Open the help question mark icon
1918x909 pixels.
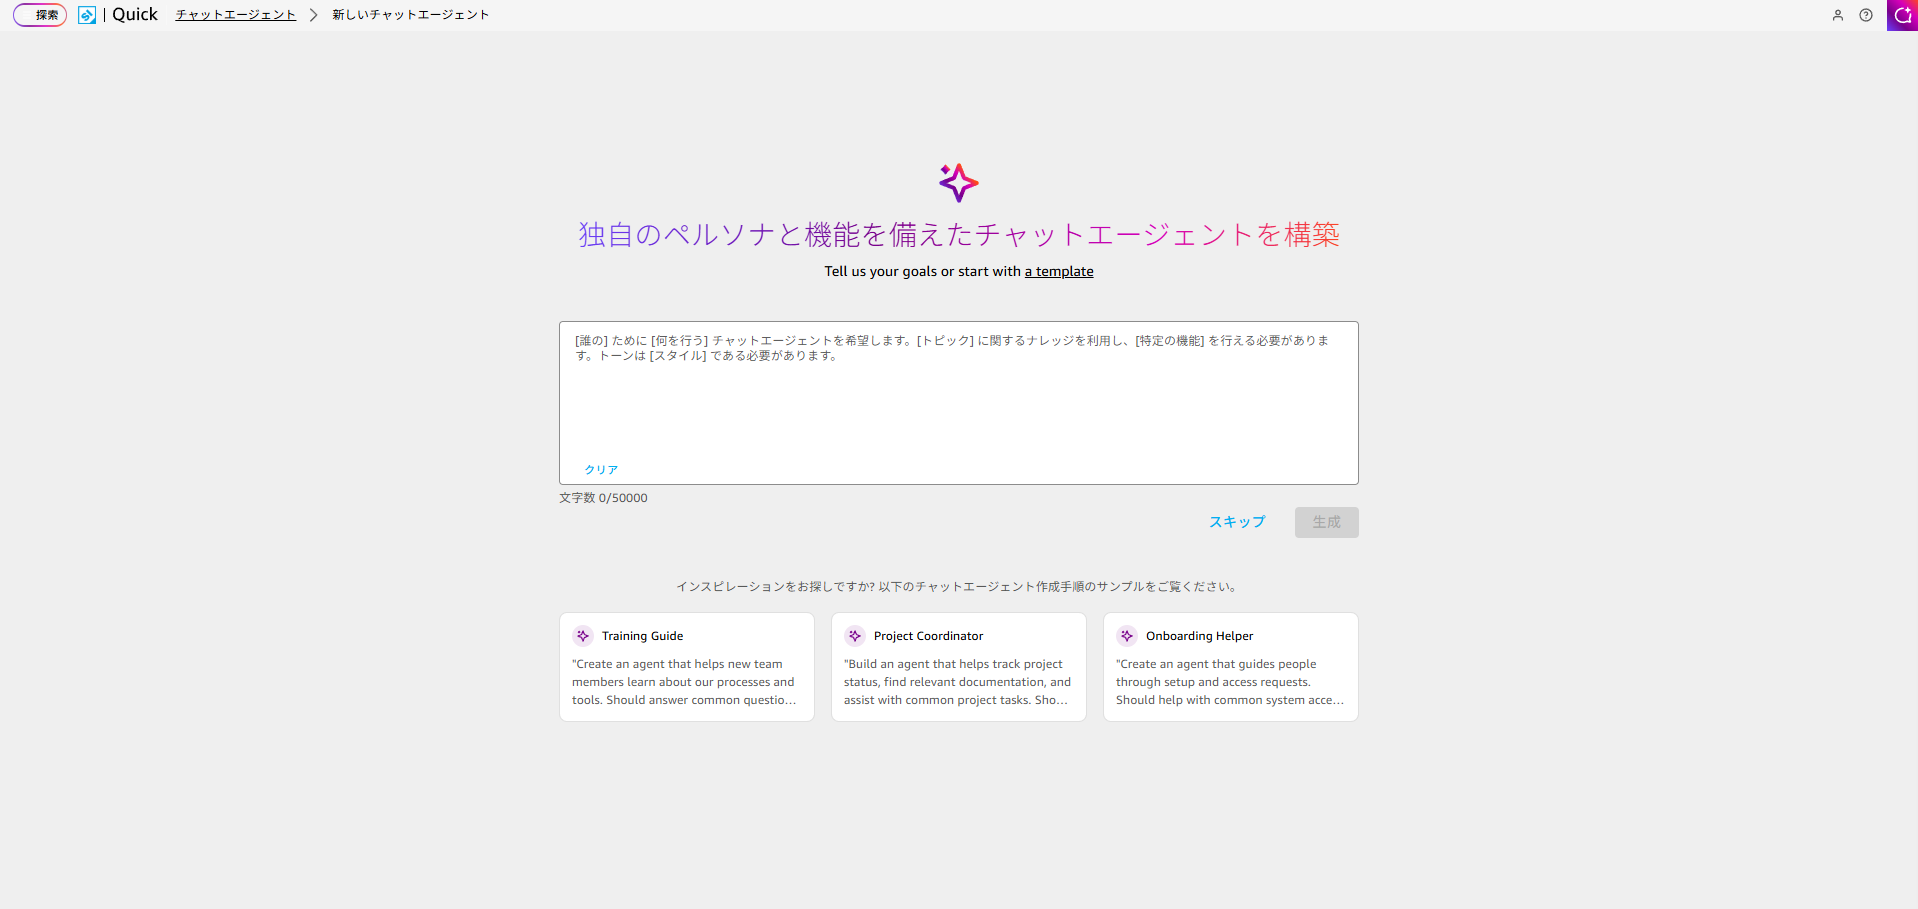point(1865,15)
